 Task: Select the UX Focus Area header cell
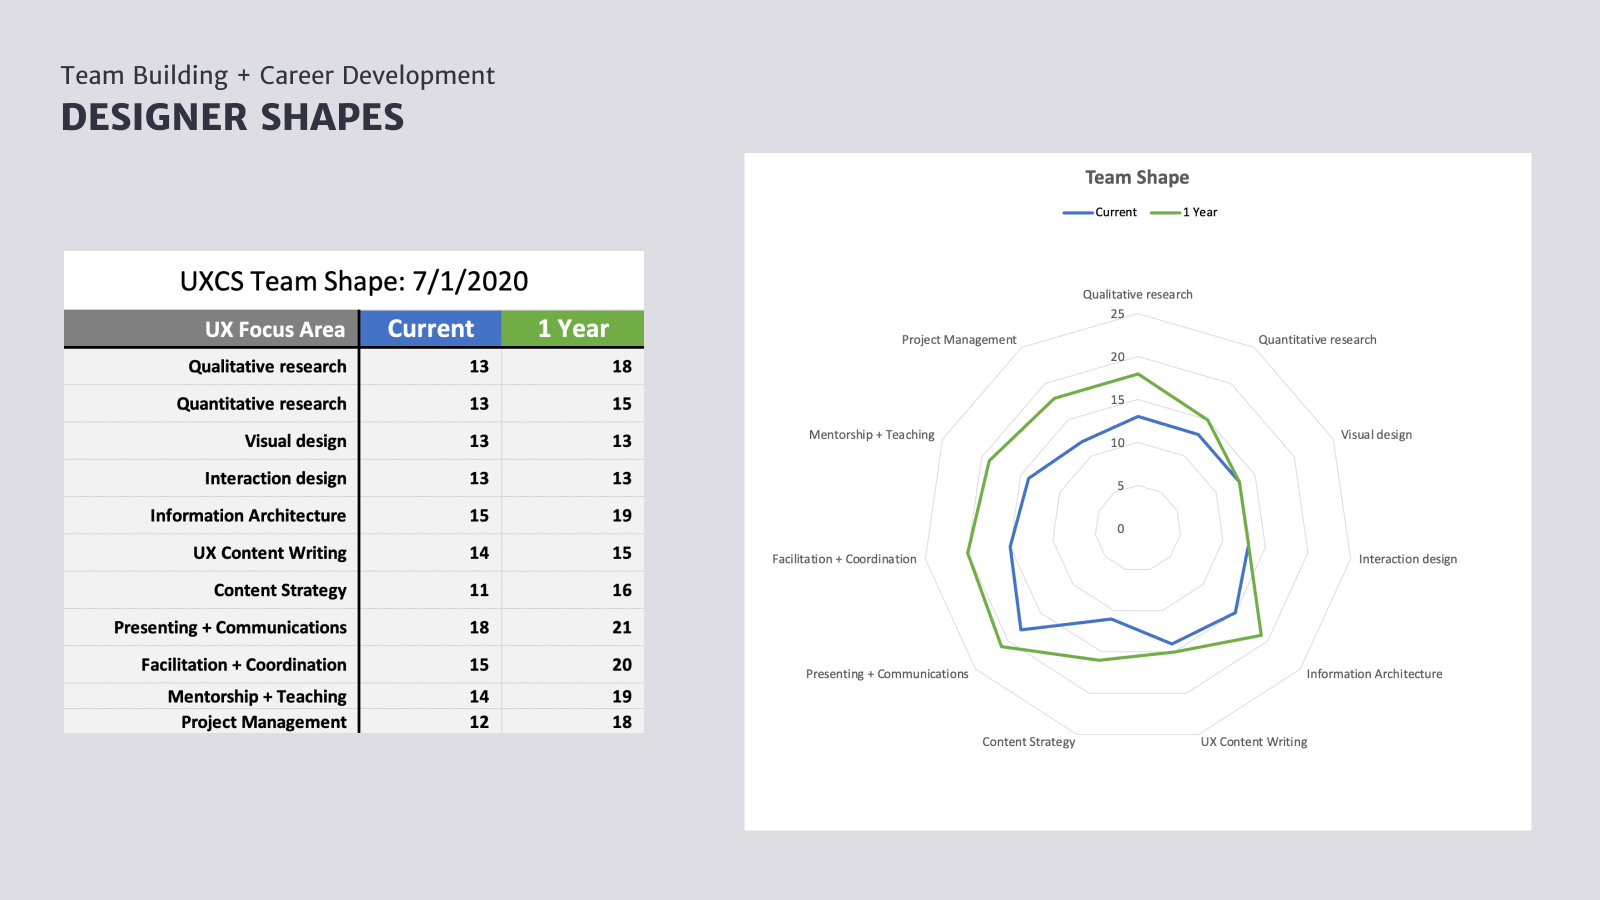point(274,330)
